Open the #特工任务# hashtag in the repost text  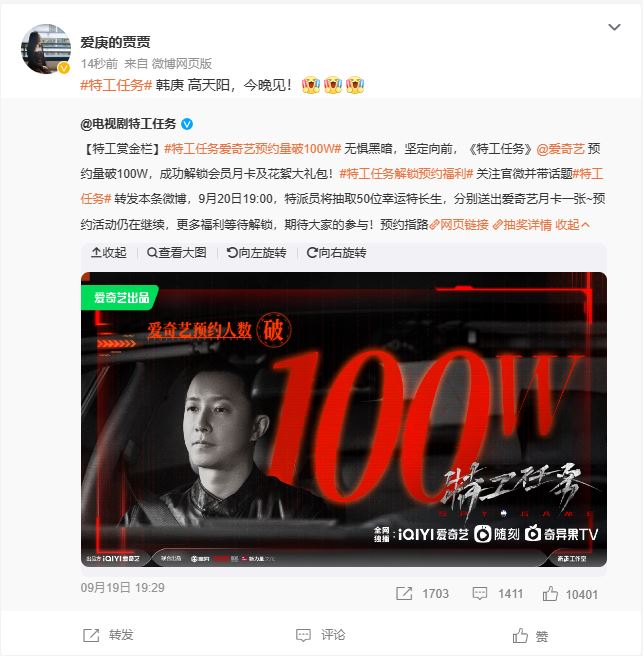tap(116, 85)
